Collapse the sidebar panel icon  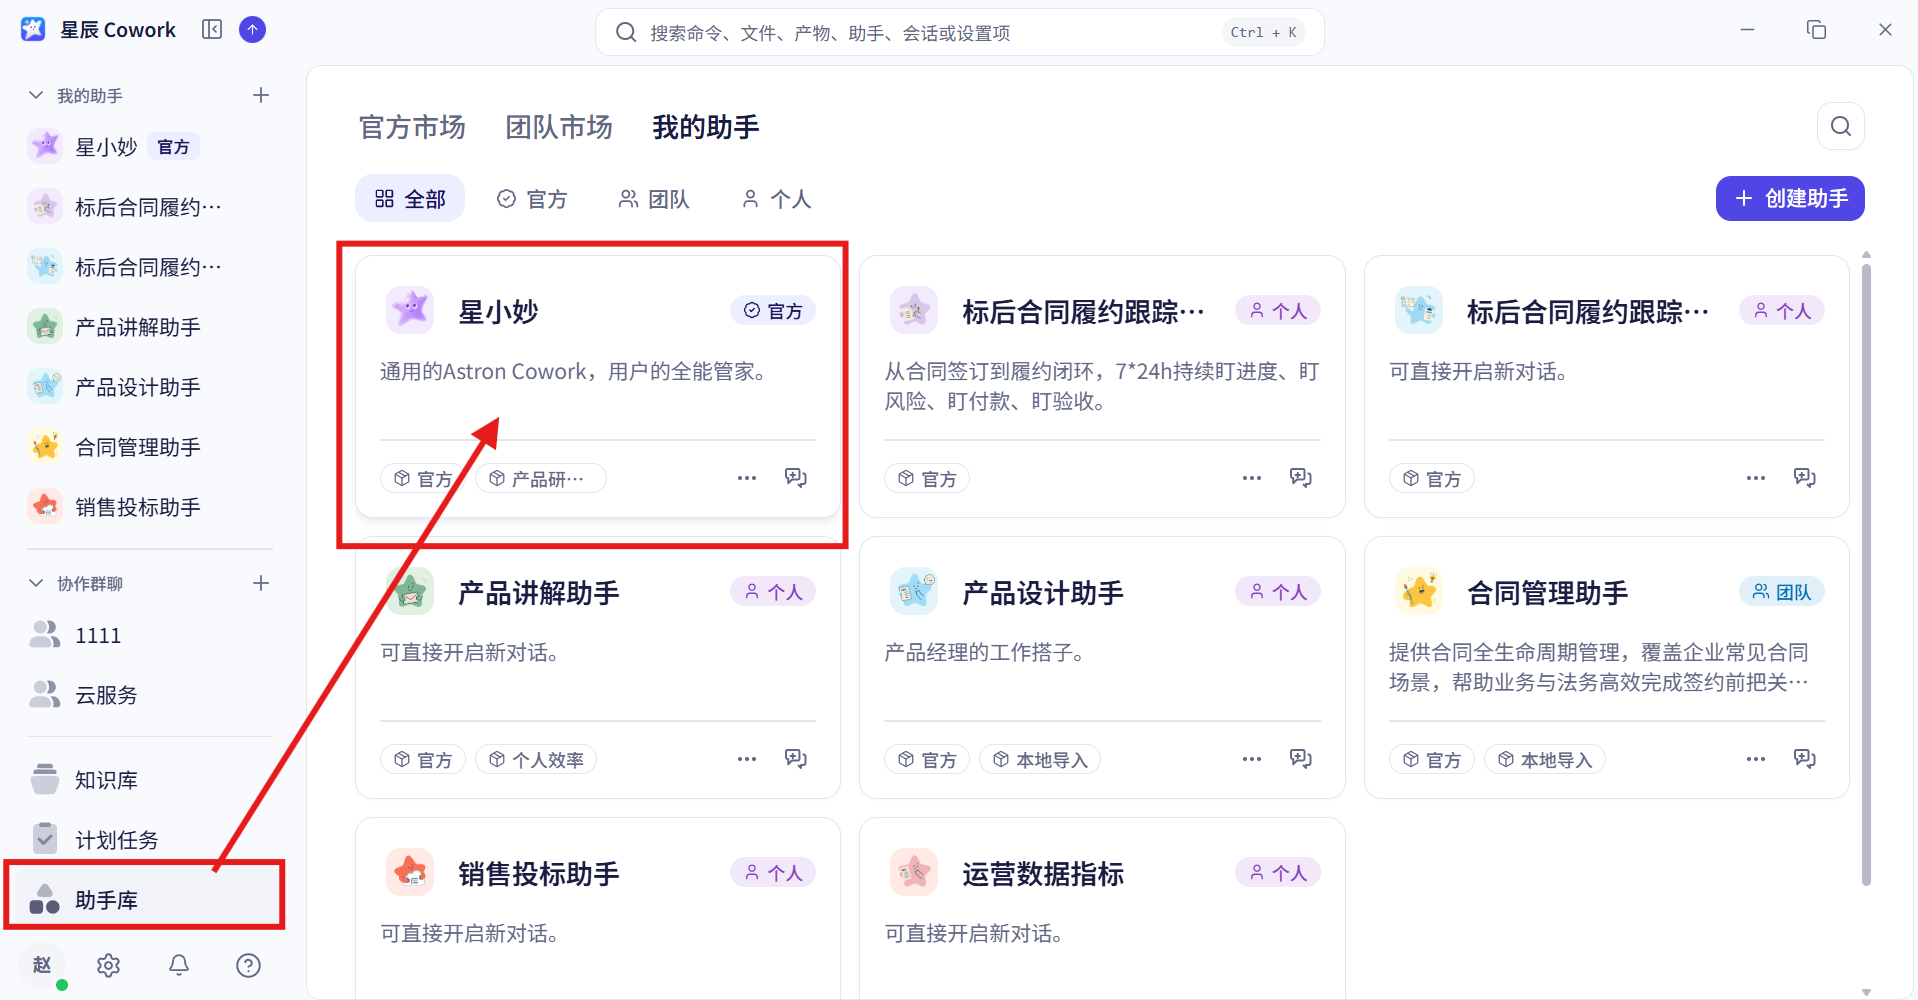pos(212,30)
